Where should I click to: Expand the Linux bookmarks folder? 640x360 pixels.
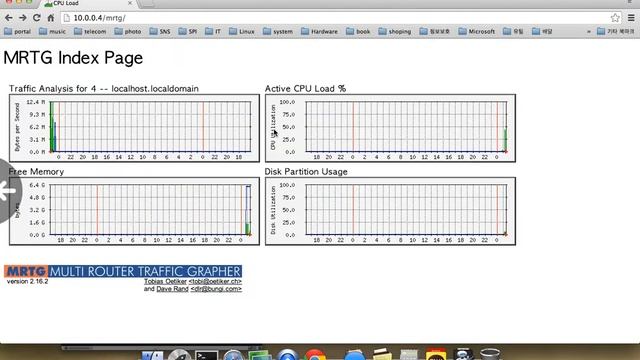(x=242, y=31)
